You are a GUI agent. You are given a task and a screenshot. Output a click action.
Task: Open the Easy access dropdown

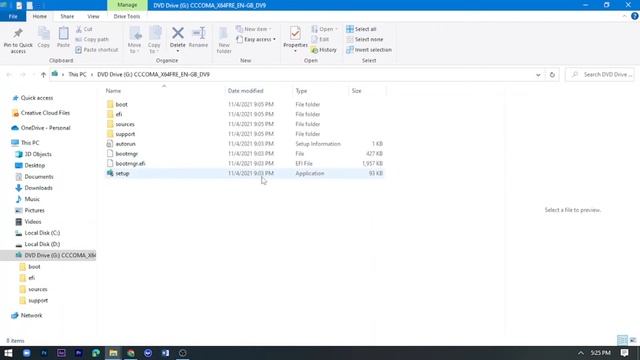pos(256,39)
